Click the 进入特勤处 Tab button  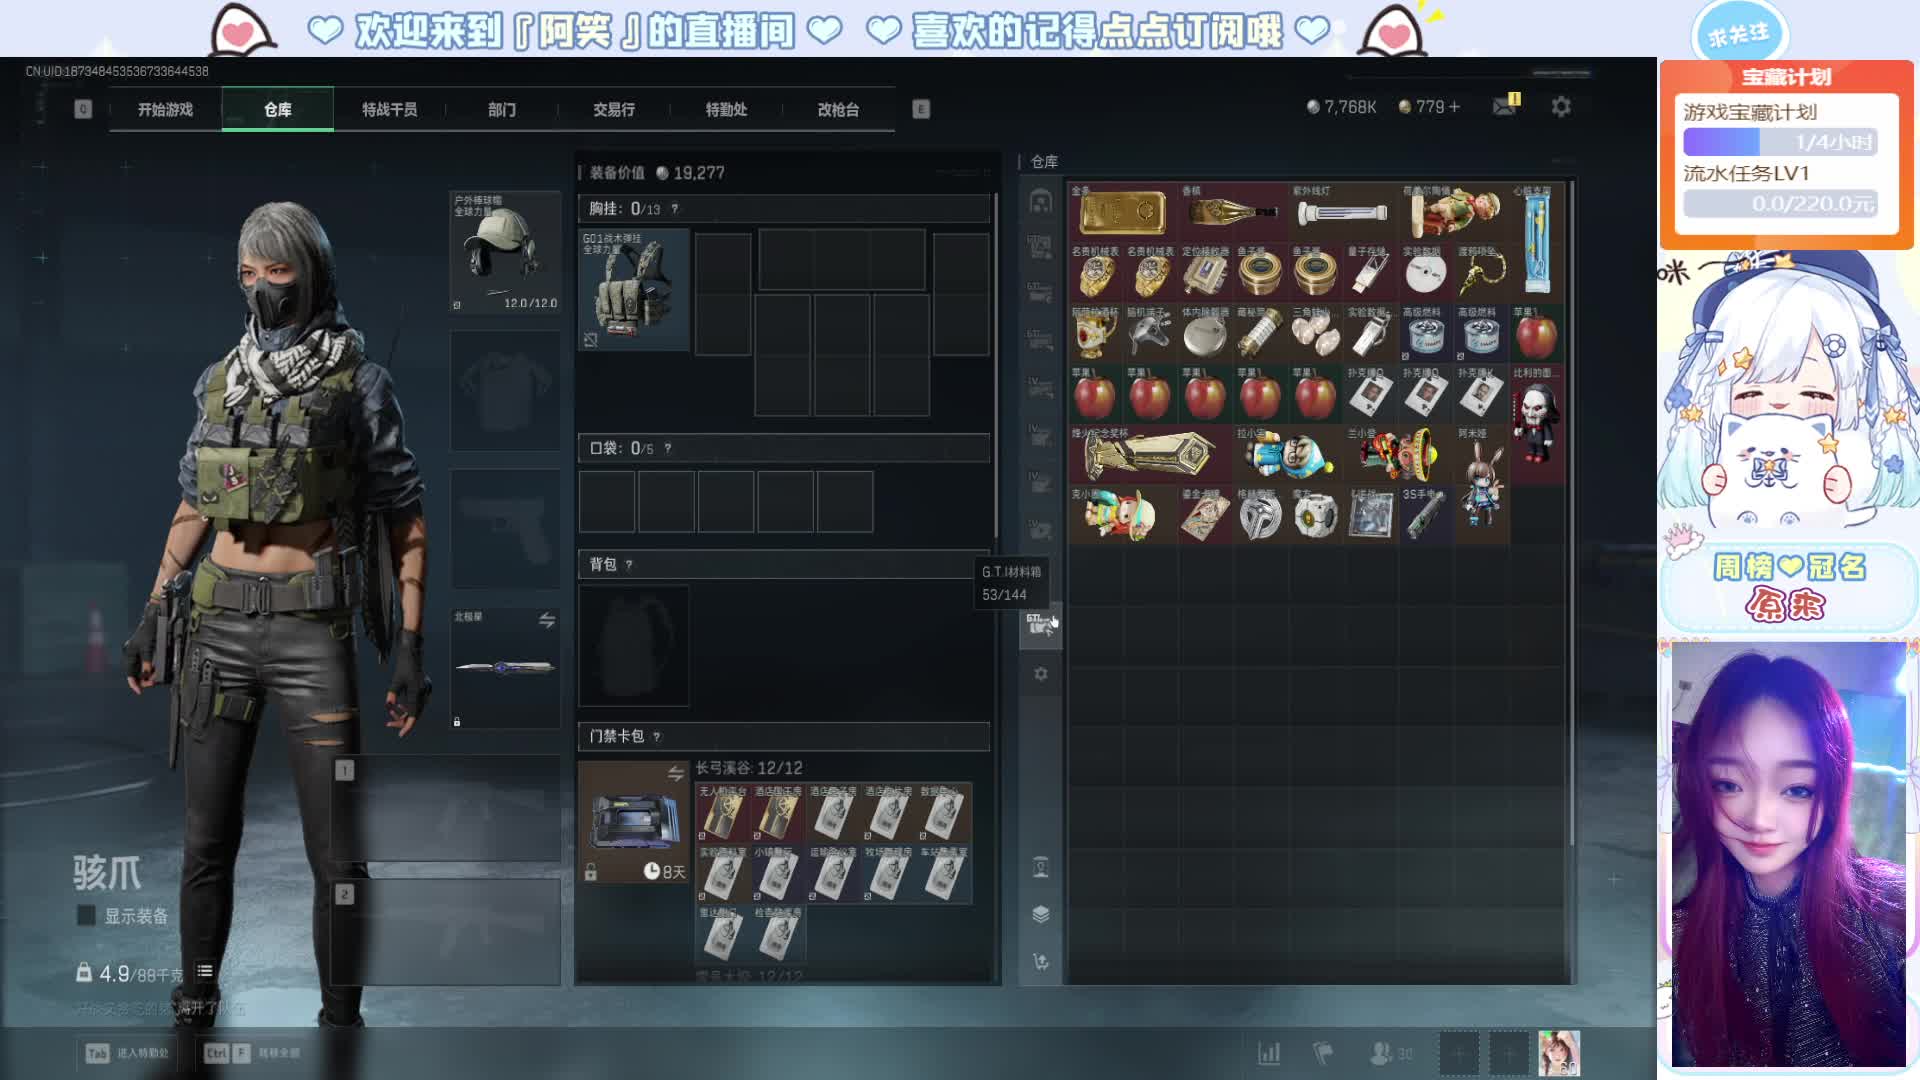pyautogui.click(x=127, y=1053)
